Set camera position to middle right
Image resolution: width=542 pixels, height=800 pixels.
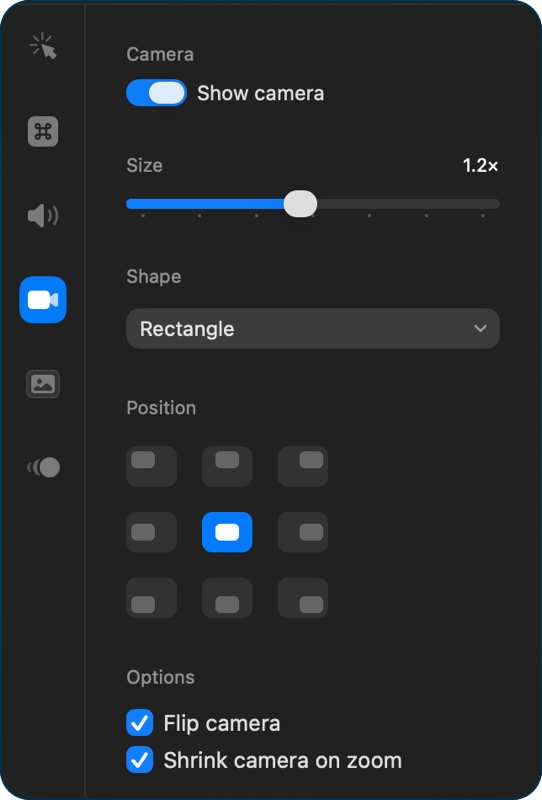coord(303,532)
